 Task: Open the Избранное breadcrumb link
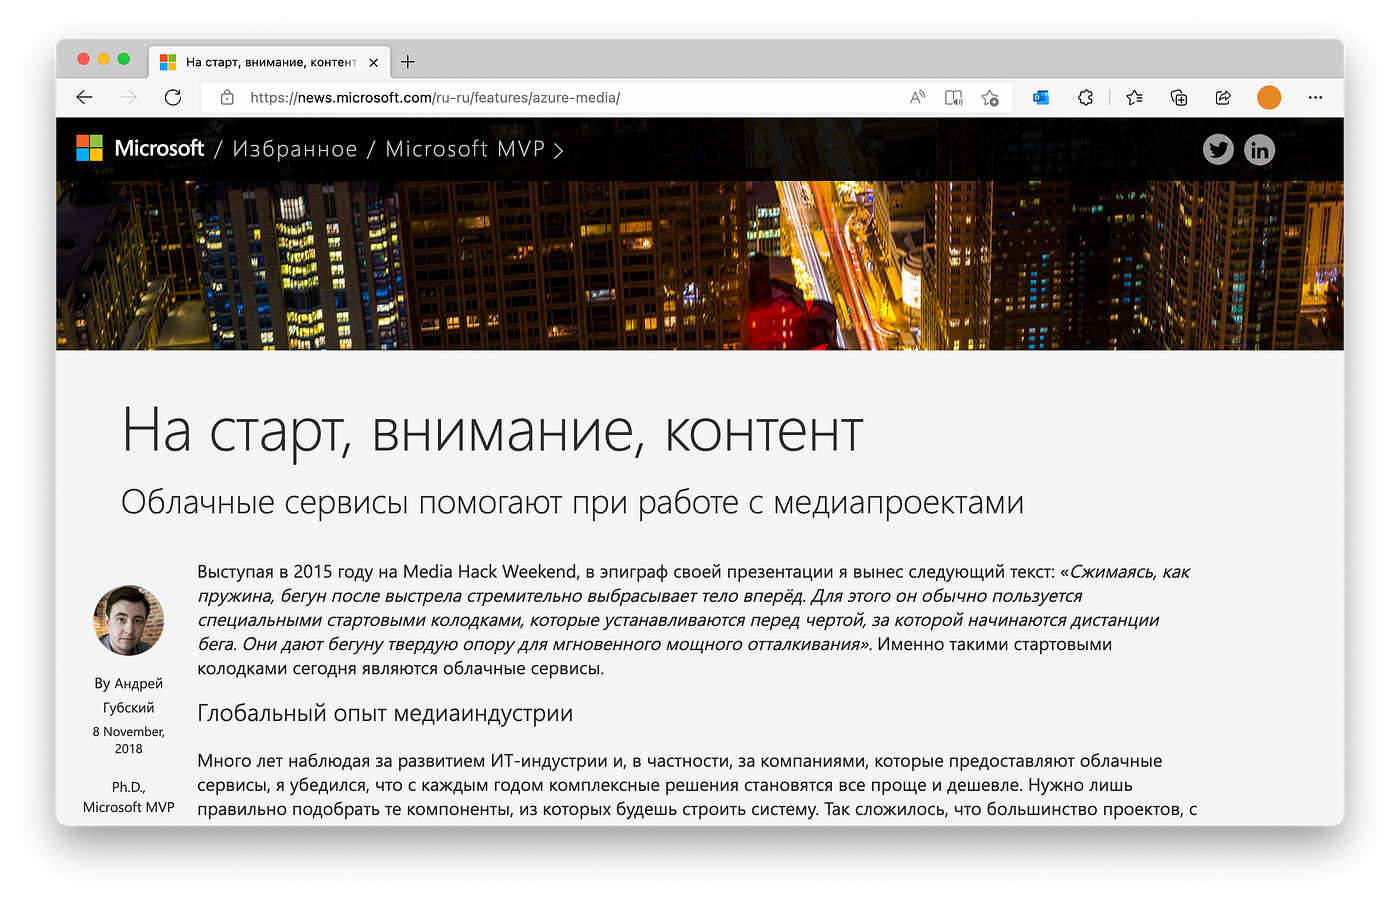tap(295, 149)
